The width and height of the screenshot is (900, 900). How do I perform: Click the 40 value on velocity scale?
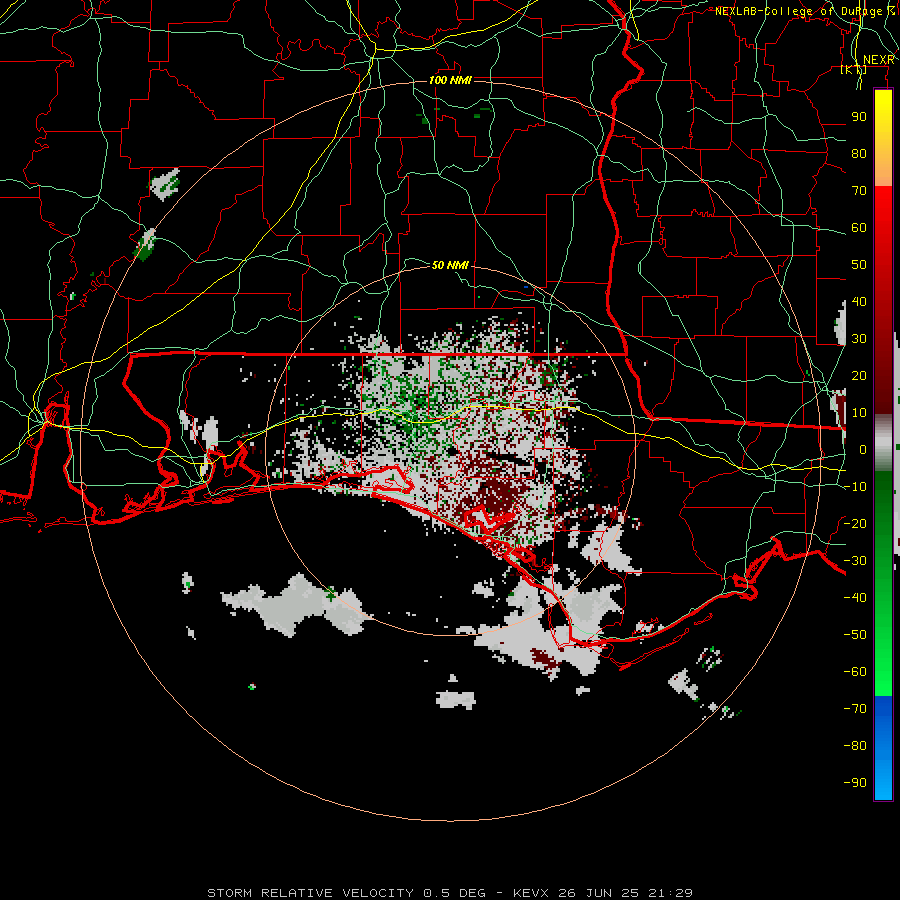(x=859, y=302)
